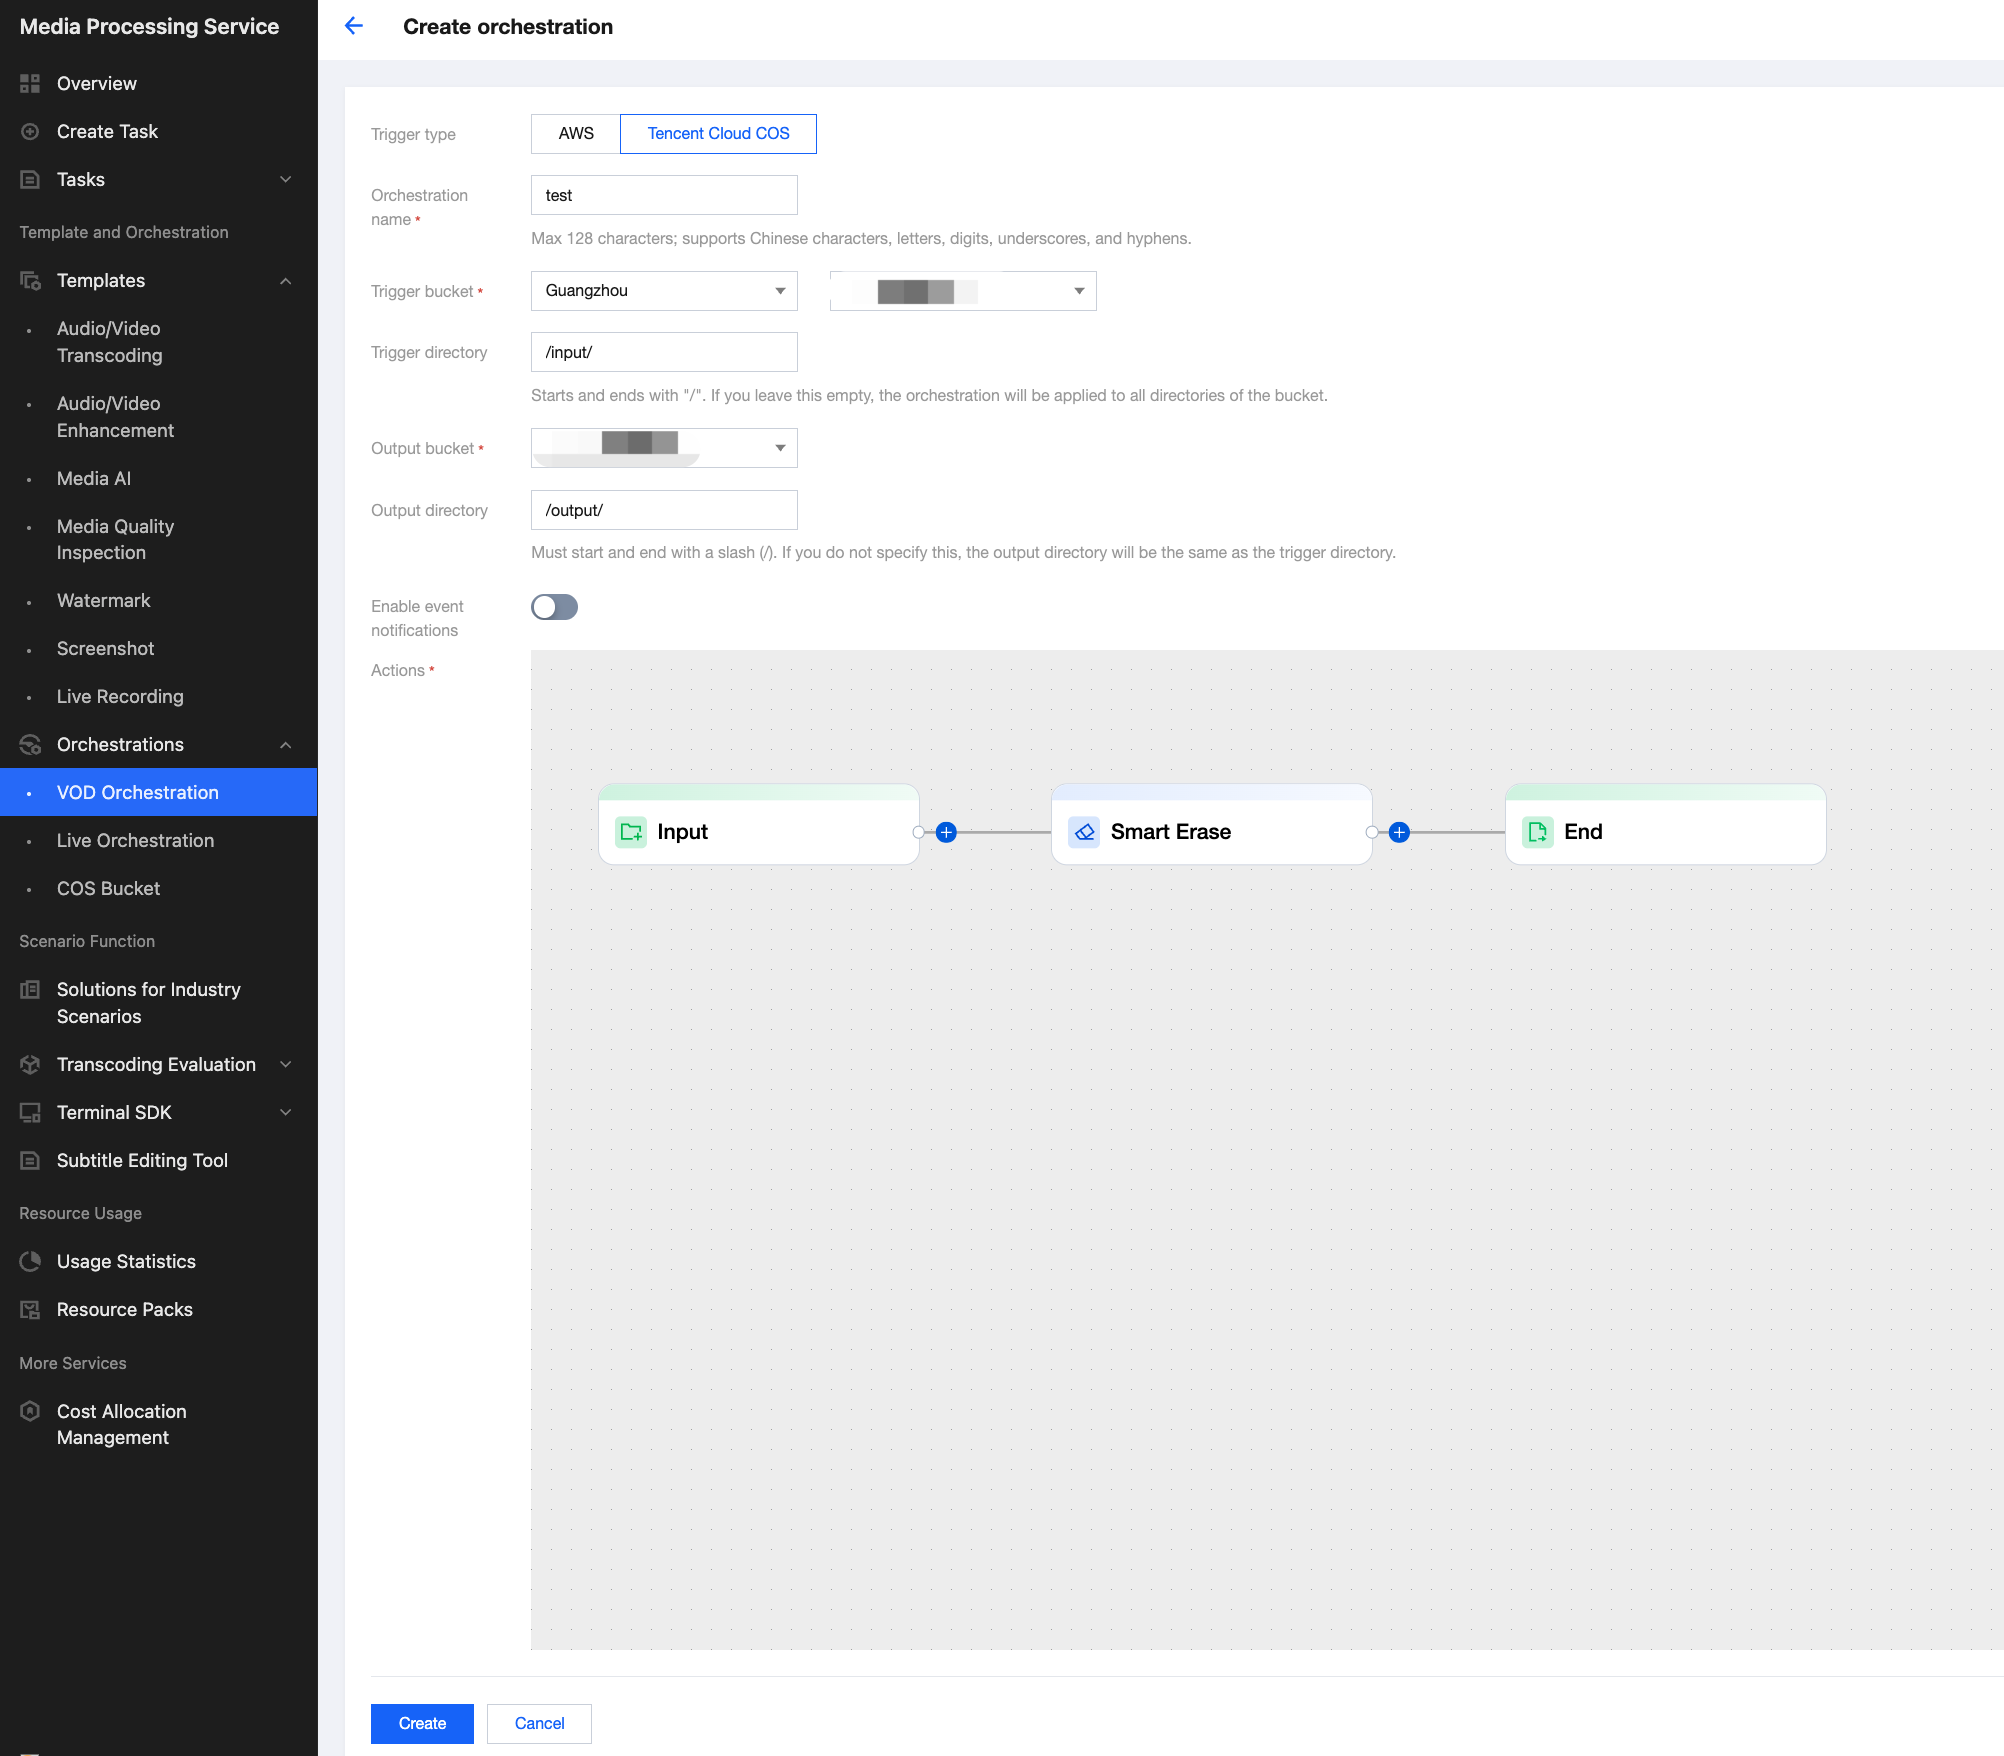
Task: Open Watermark templates menu item
Action: click(104, 600)
